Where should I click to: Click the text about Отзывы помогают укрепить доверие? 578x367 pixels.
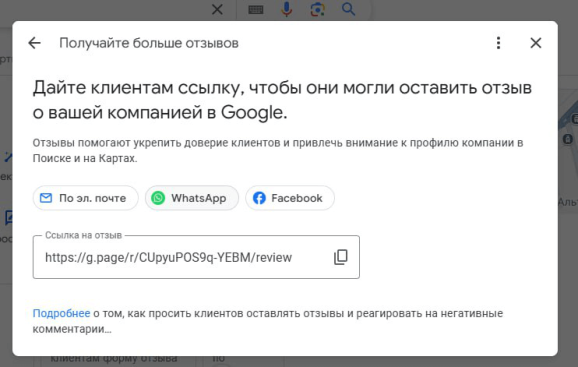(x=278, y=150)
